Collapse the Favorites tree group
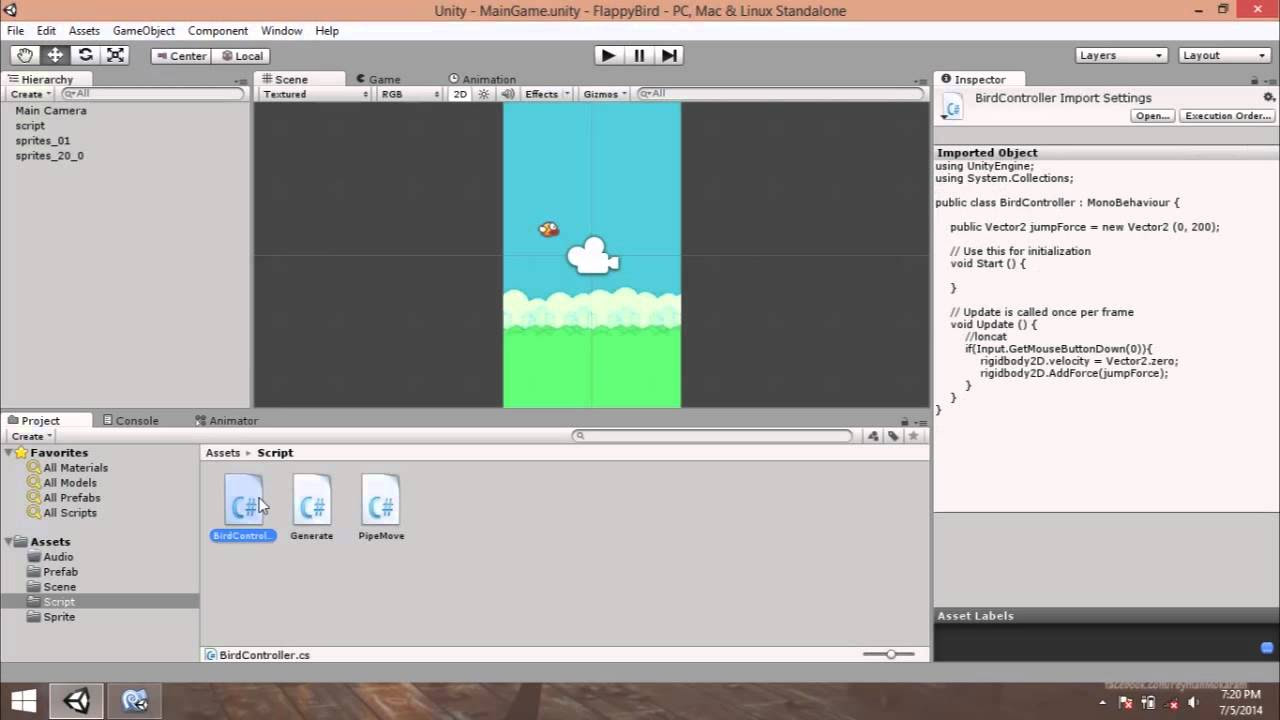 [x=9, y=453]
